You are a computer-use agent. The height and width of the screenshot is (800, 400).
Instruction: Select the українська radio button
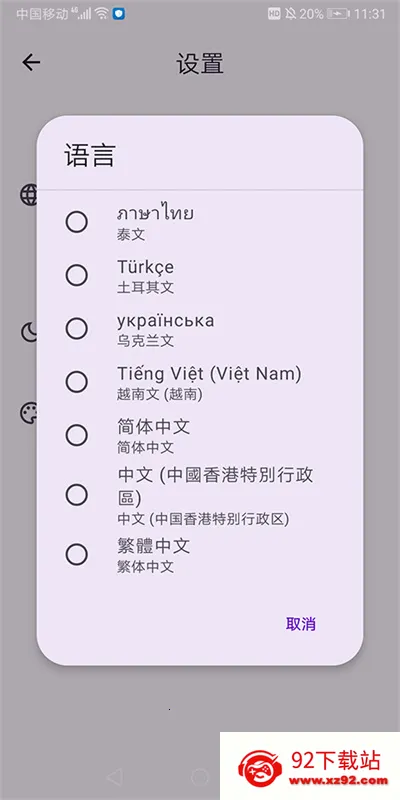(x=77, y=329)
